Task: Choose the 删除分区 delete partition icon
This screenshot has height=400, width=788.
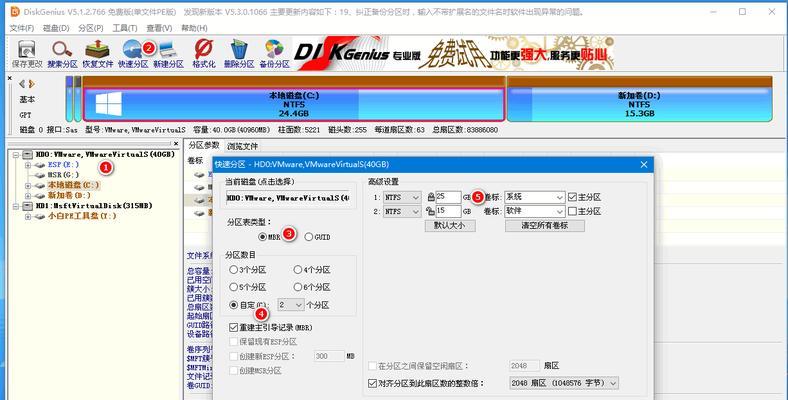Action: (x=239, y=53)
